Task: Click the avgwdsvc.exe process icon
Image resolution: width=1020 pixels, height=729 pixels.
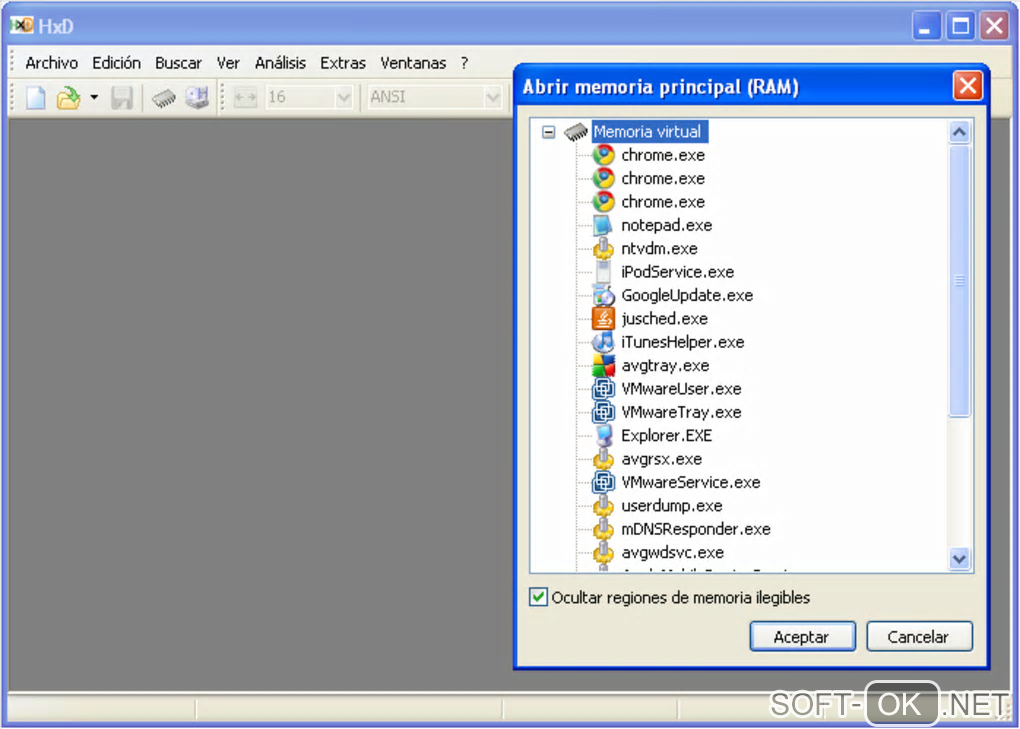Action: (603, 552)
